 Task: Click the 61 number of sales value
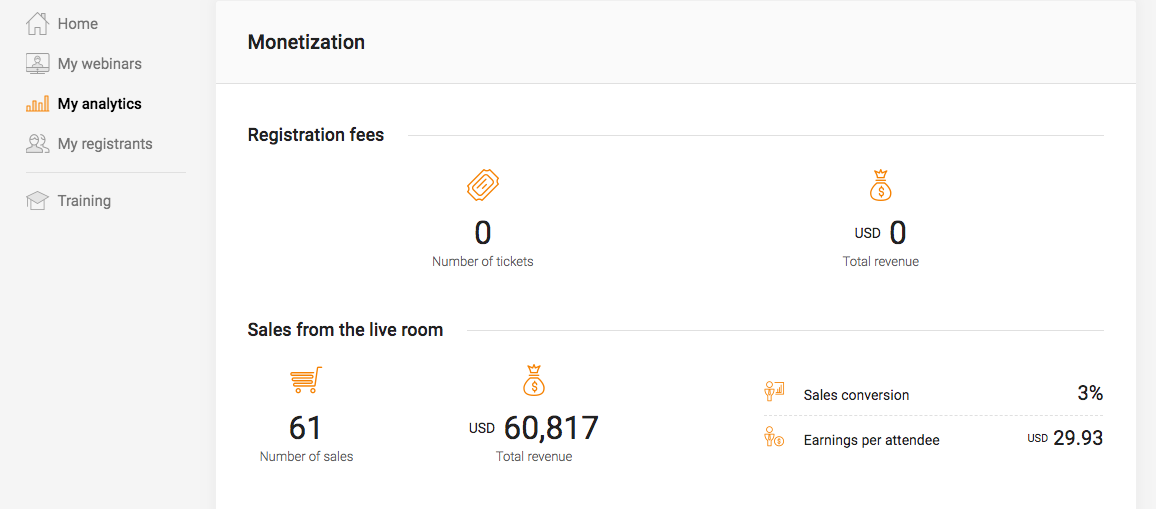pyautogui.click(x=306, y=428)
